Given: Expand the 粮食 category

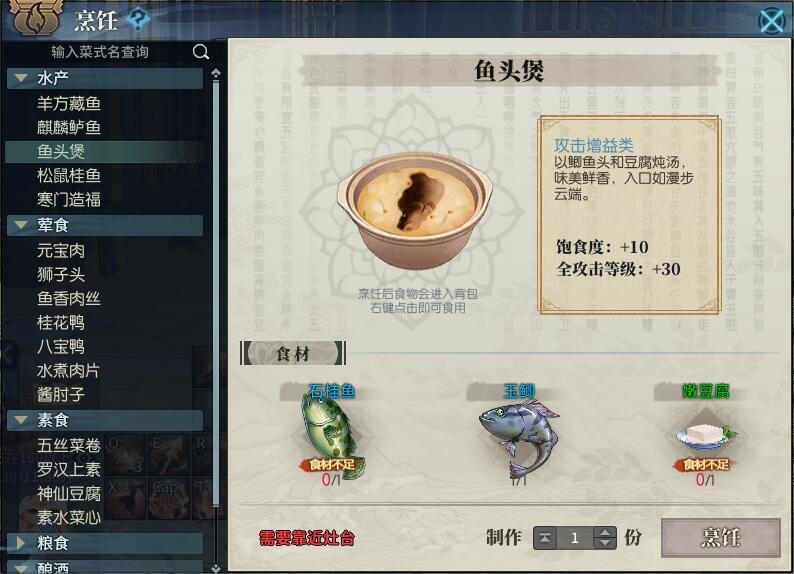Looking at the screenshot, I should point(21,543).
